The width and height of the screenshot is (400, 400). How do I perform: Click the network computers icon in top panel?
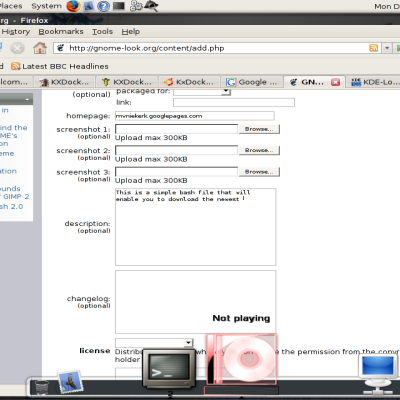click(x=136, y=6)
